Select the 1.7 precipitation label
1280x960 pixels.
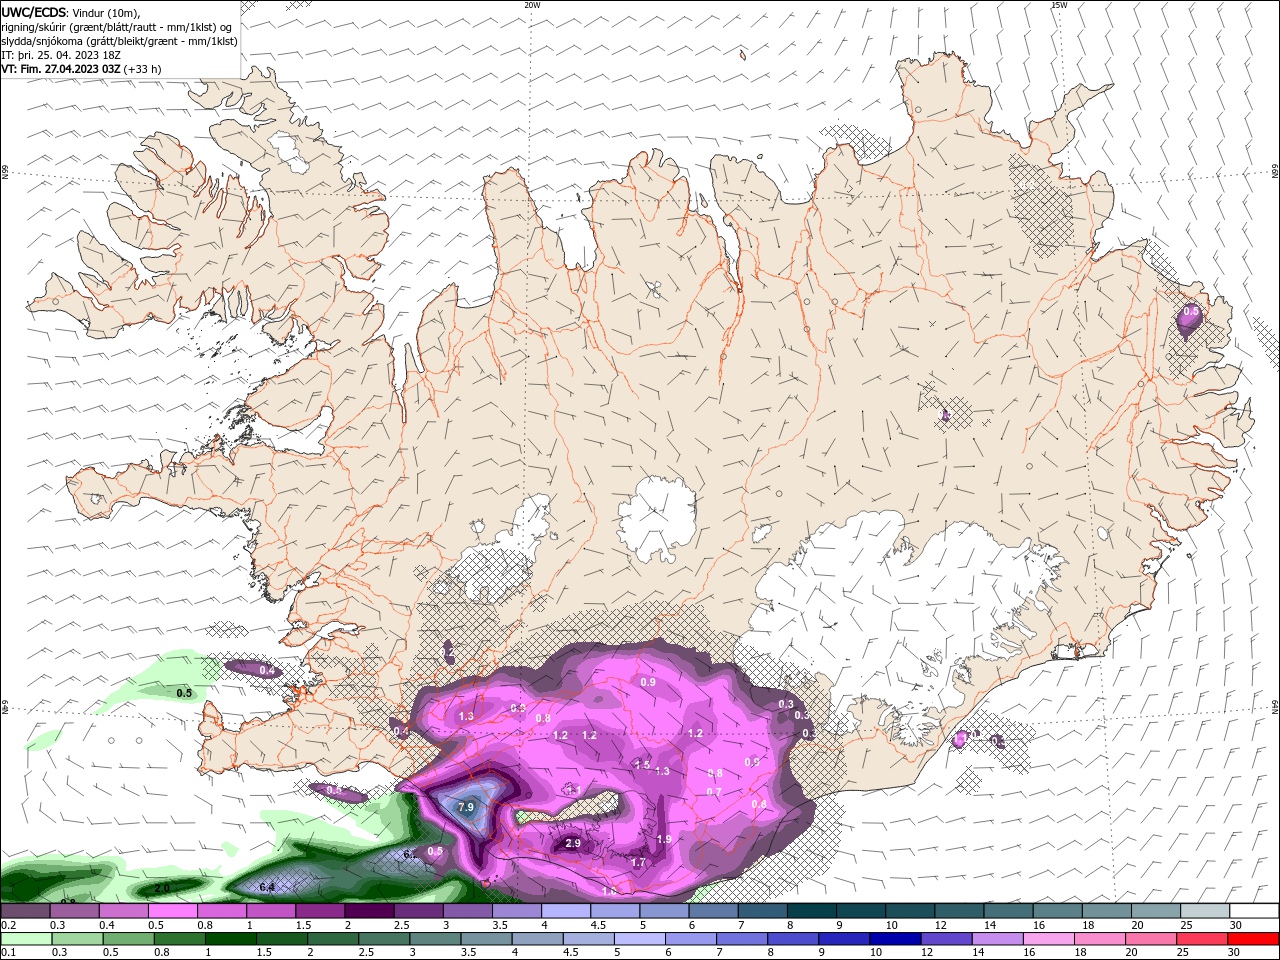(x=639, y=862)
